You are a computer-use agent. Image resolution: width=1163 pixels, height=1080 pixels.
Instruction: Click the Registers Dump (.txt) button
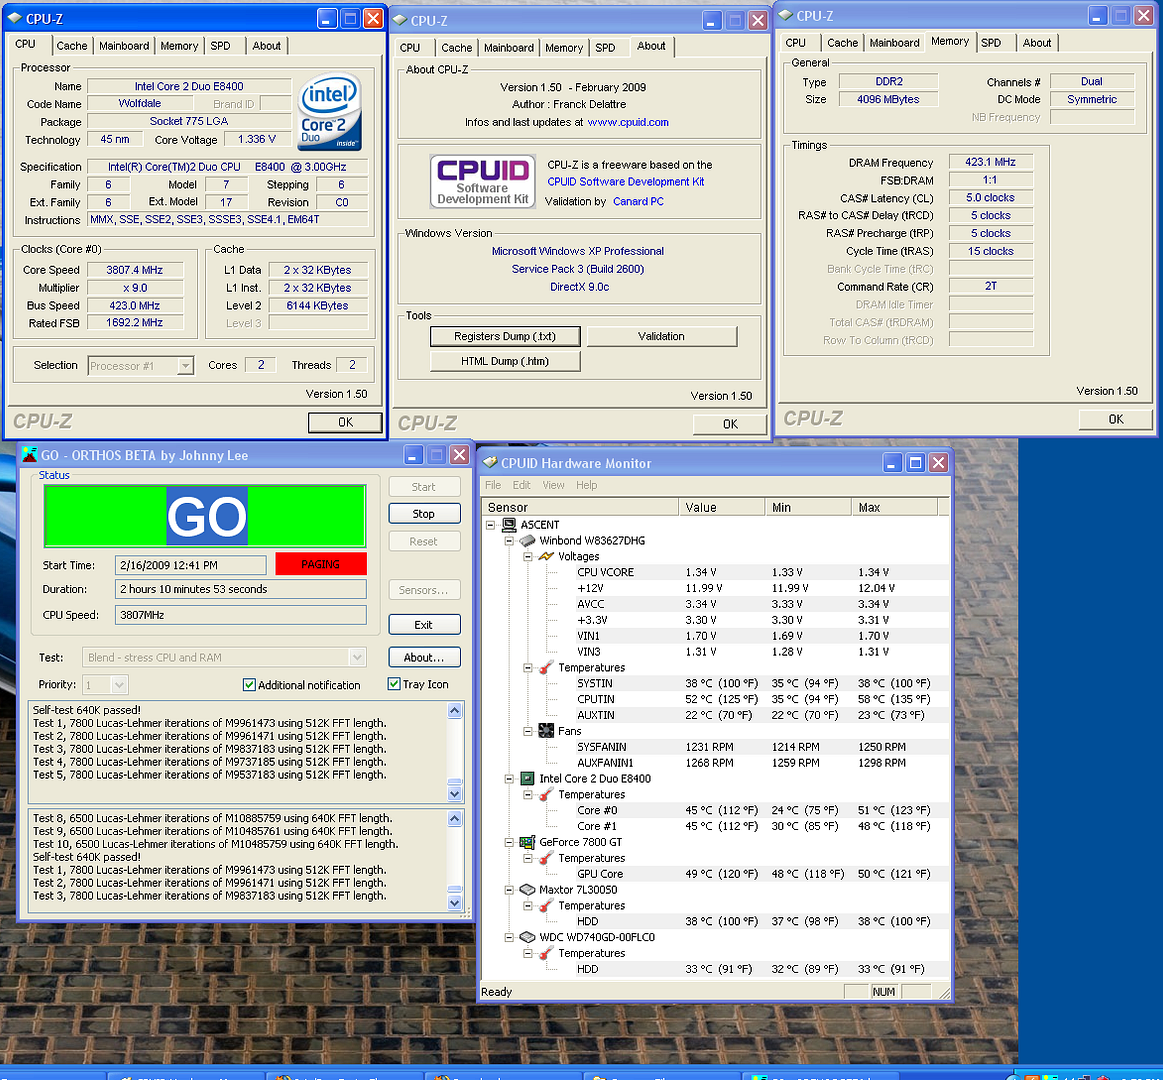pos(504,336)
